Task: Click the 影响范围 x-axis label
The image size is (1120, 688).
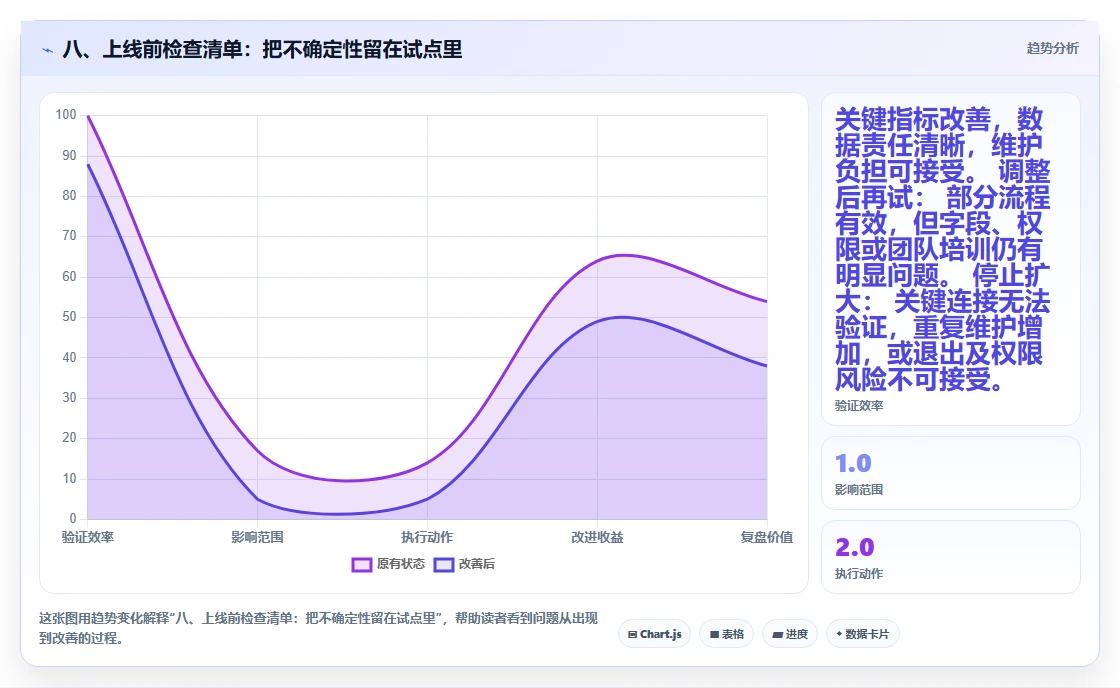Action: pos(257,537)
